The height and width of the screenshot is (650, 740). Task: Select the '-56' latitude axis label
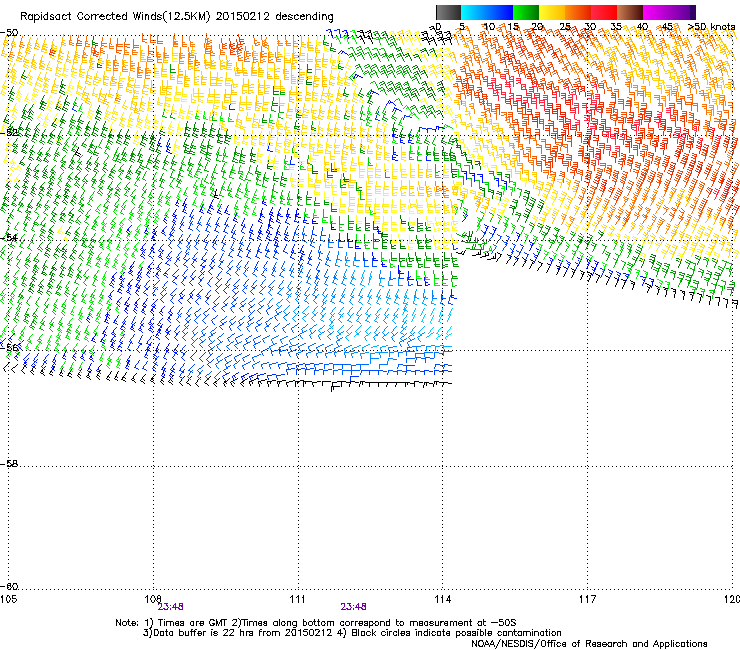(9, 347)
